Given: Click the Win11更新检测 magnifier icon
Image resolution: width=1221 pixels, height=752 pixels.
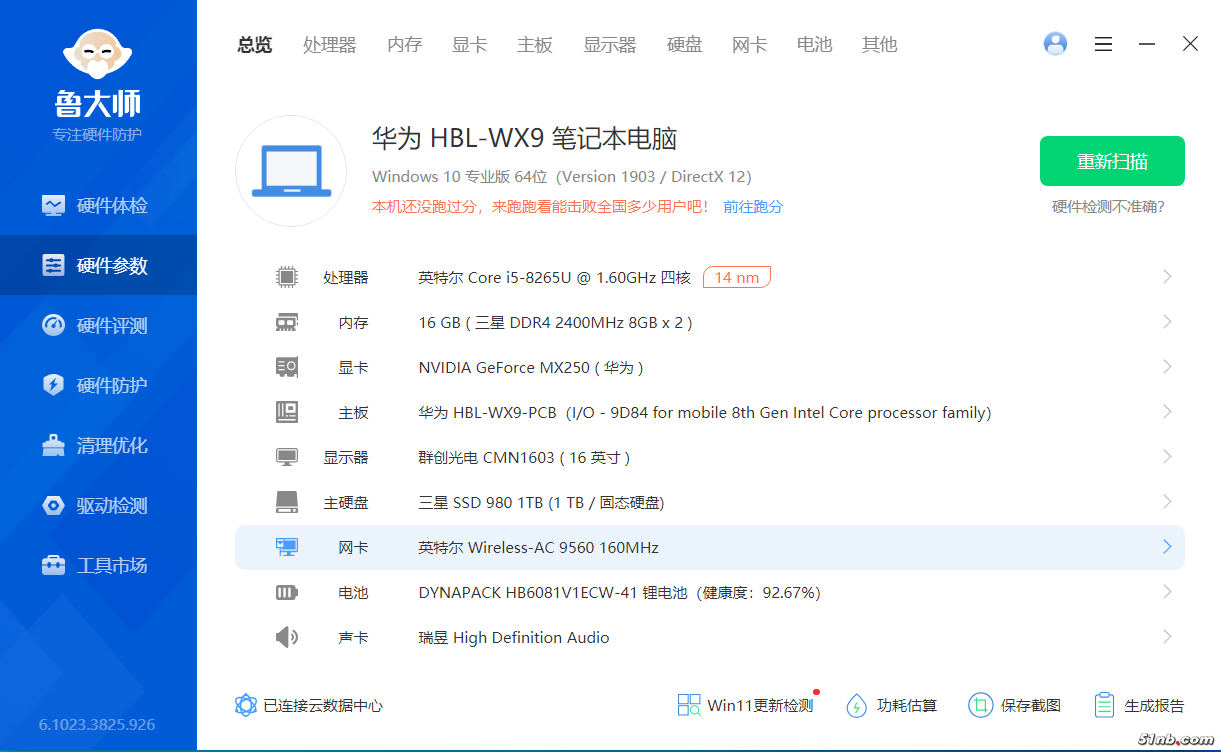Looking at the screenshot, I should click(689, 705).
